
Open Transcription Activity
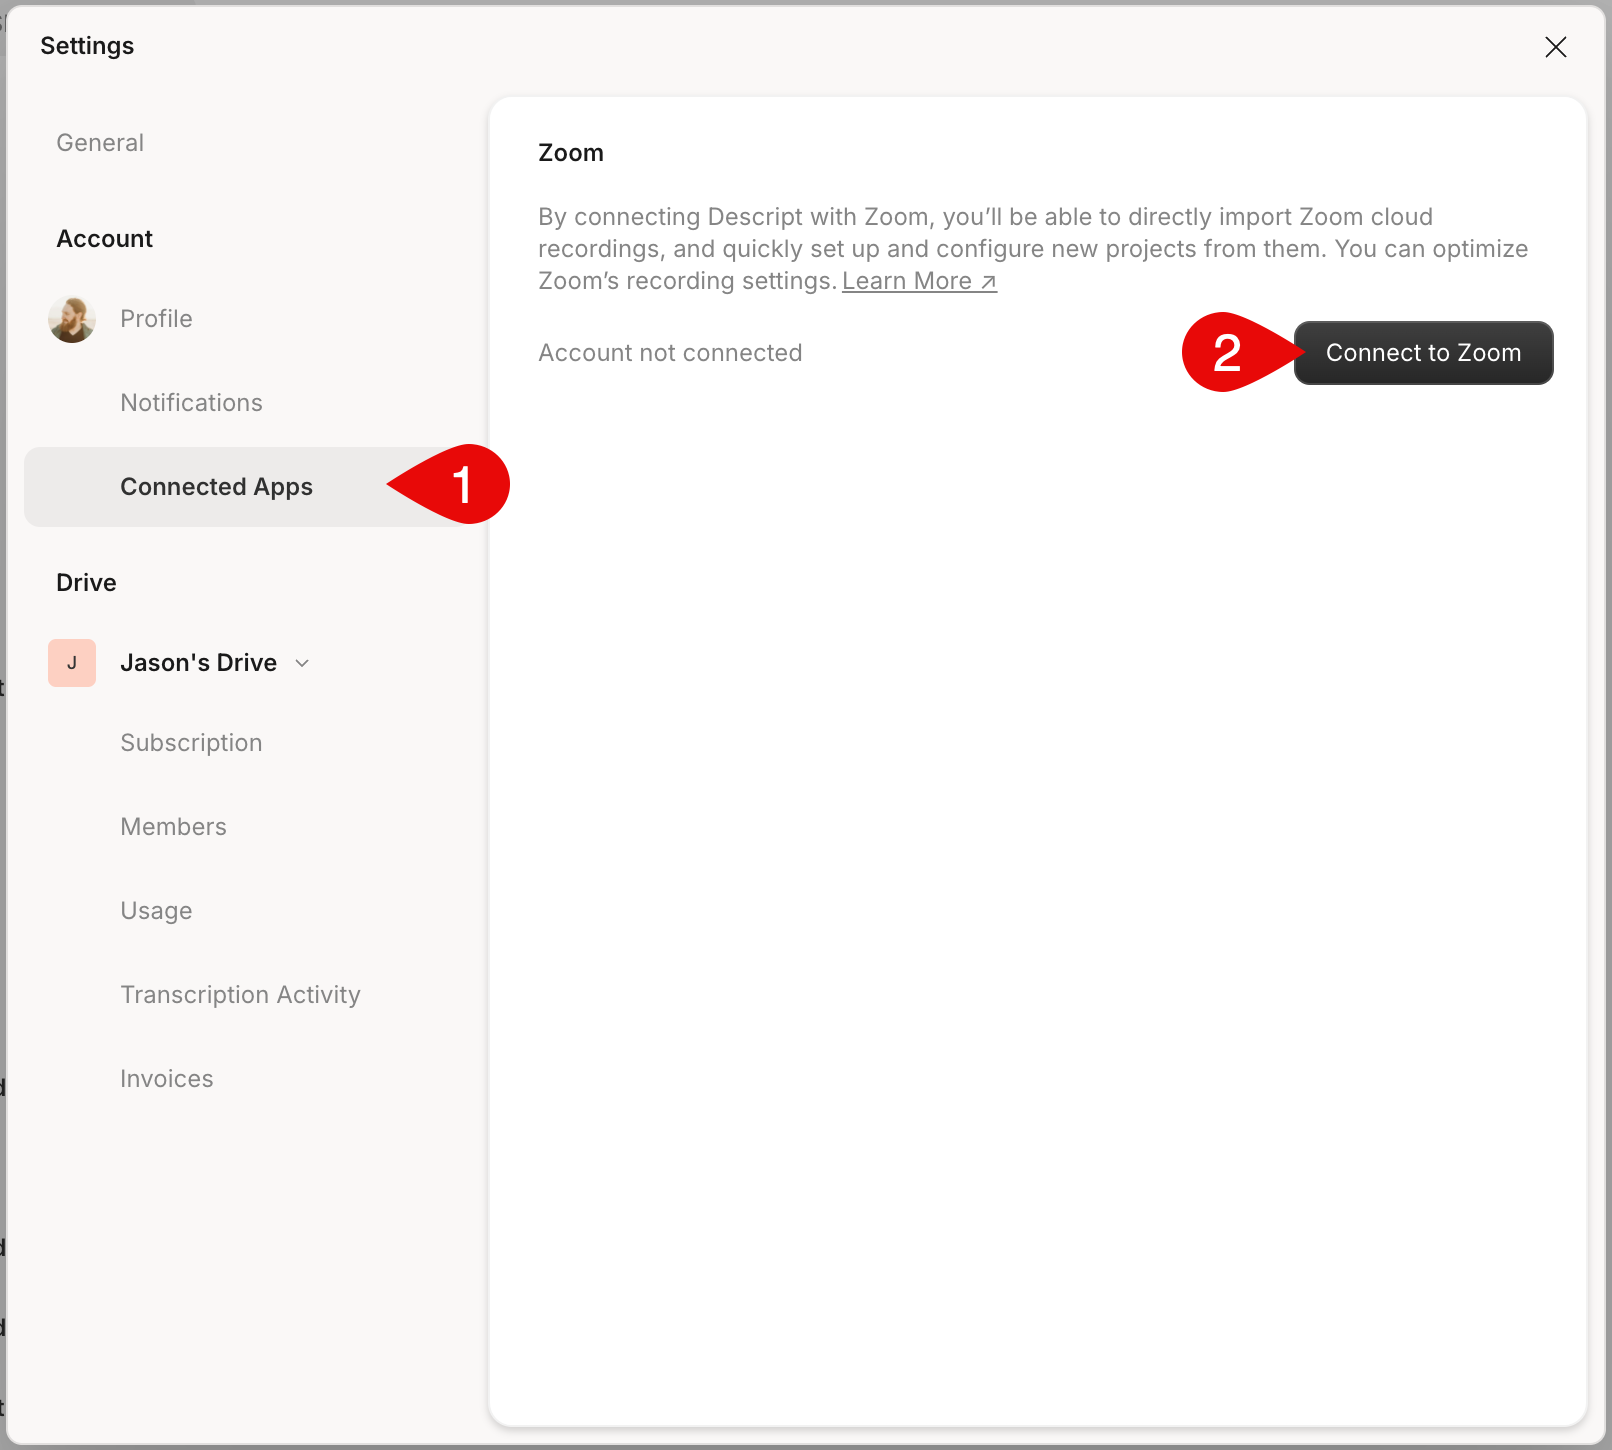240,995
